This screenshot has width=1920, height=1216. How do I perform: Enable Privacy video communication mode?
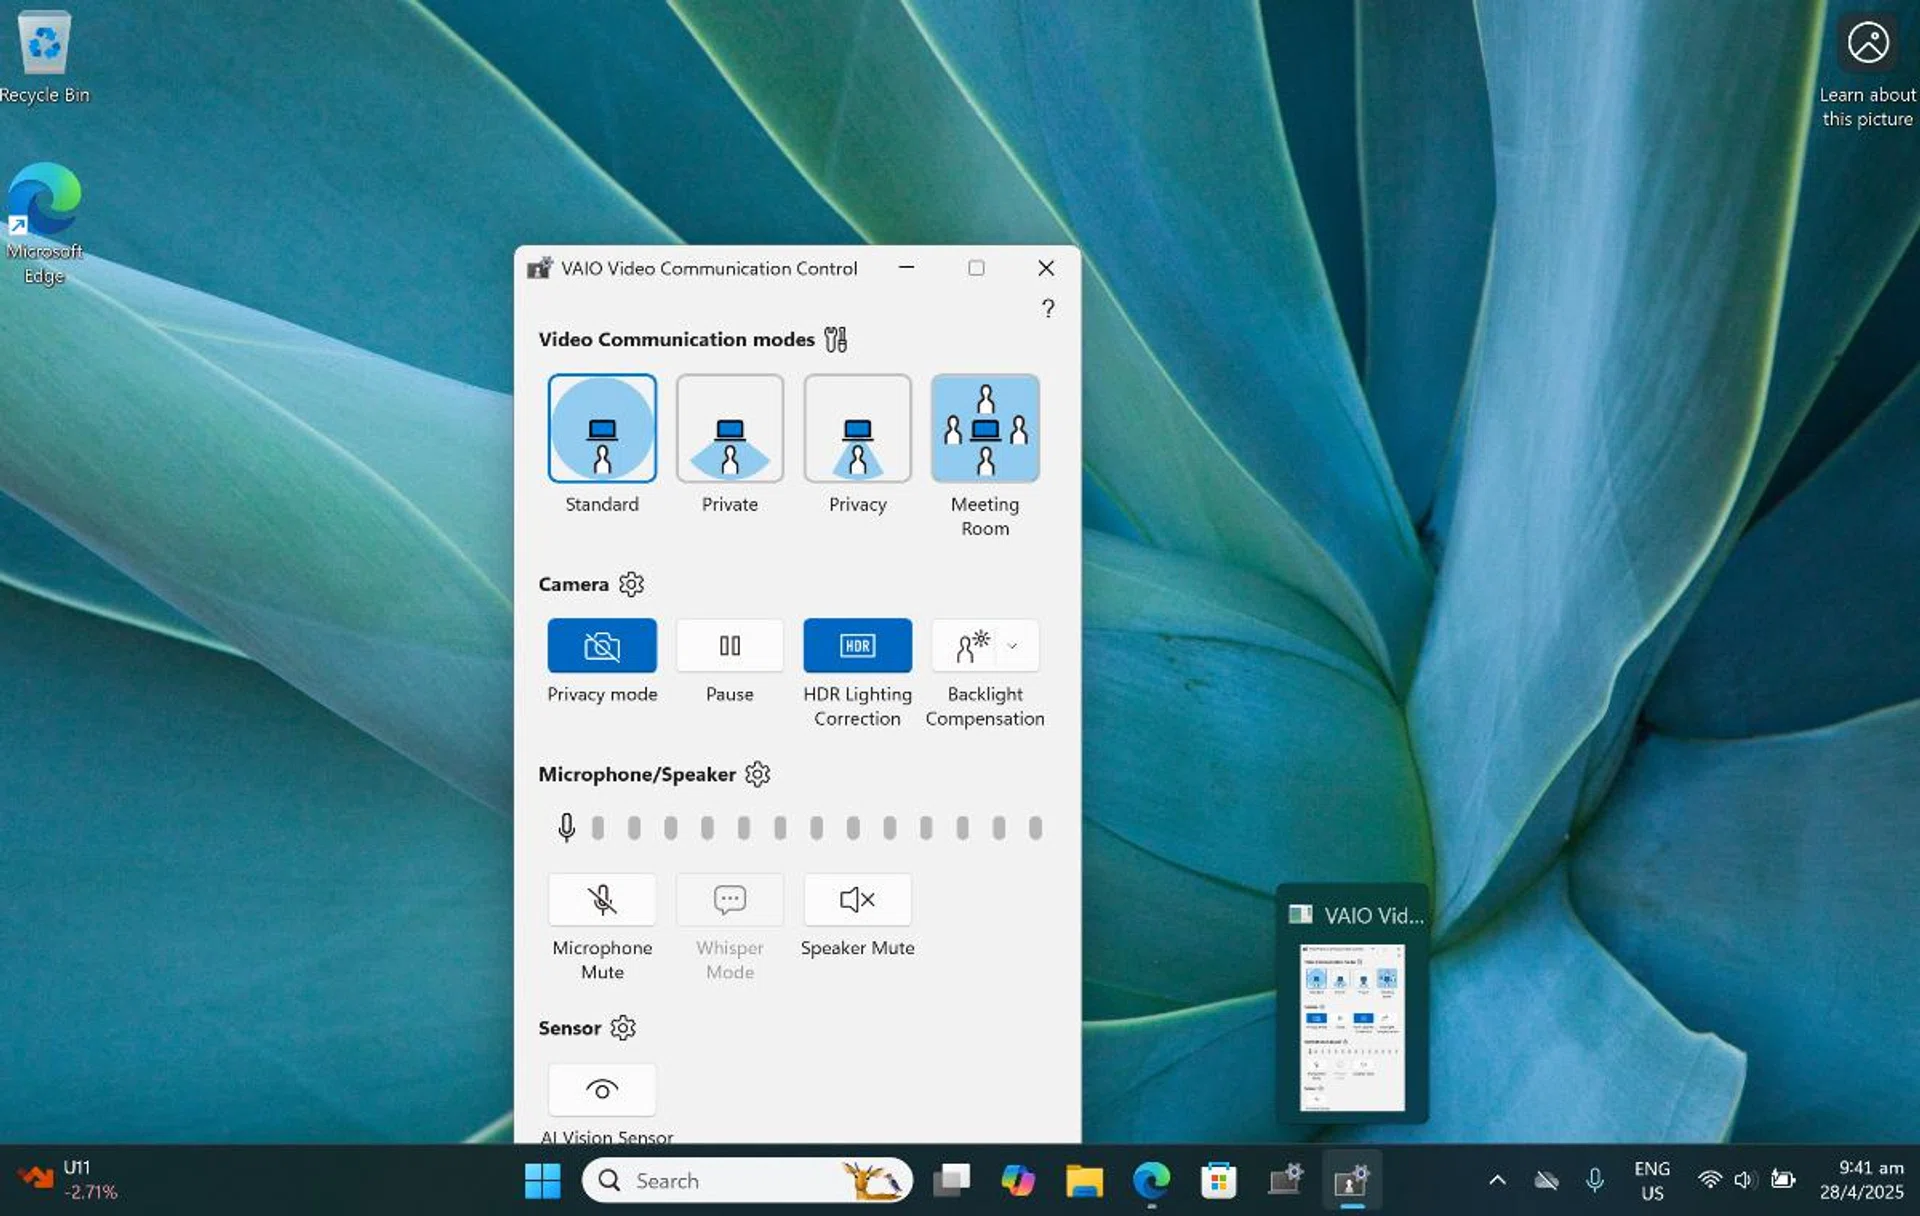857,428
